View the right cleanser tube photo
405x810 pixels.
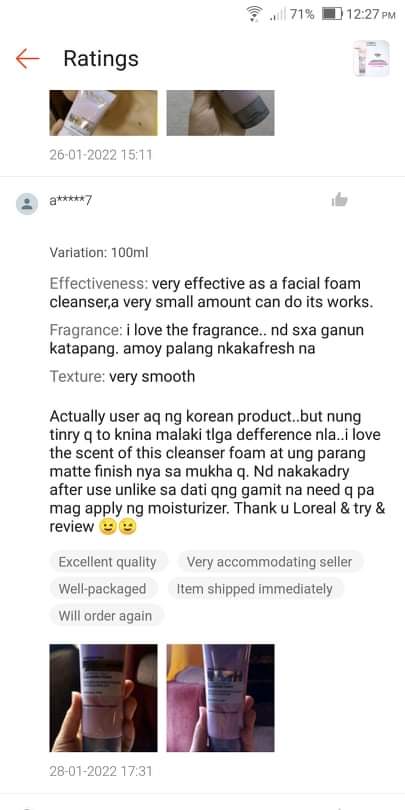coord(221,698)
